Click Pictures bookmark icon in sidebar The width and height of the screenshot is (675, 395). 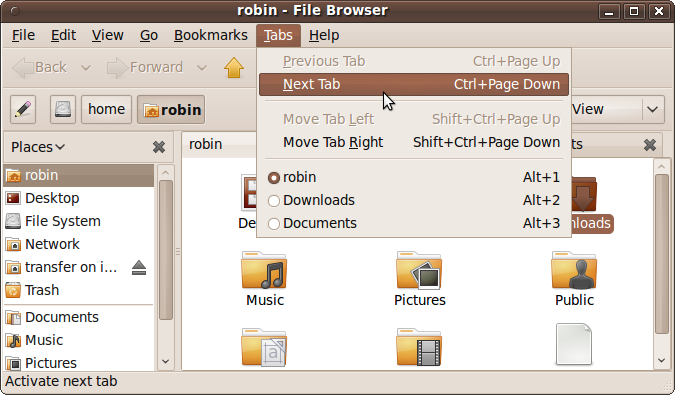click(x=13, y=363)
